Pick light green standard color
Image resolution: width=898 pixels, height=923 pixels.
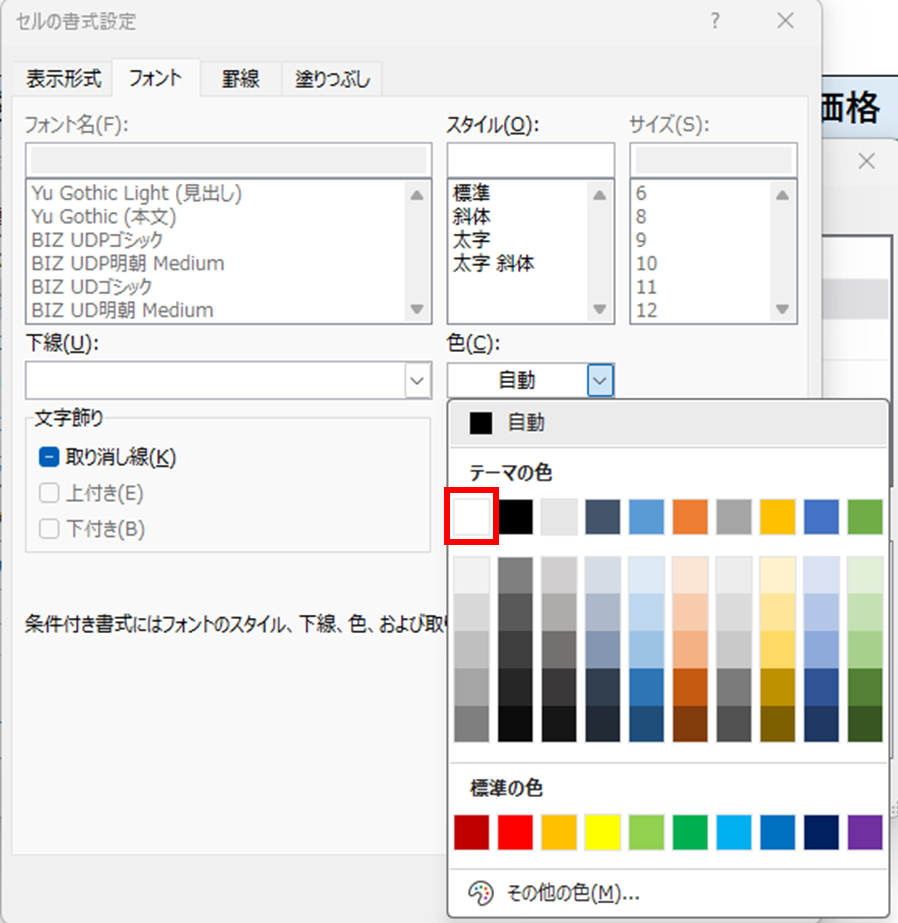point(646,832)
